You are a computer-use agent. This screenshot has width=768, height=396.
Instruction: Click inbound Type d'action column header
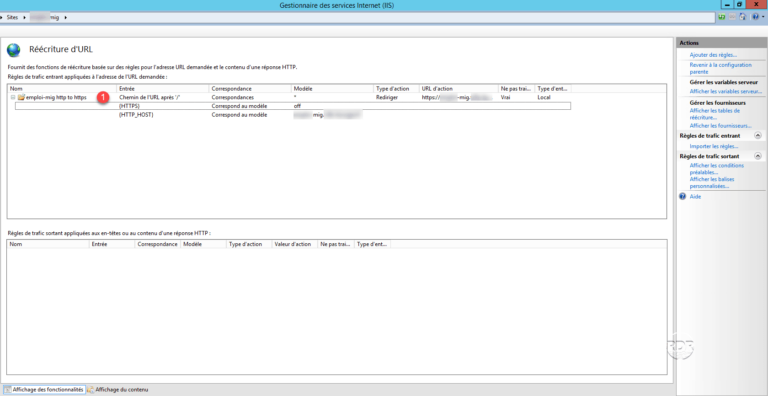(396, 89)
